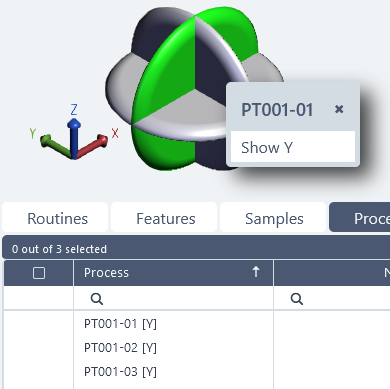The height and width of the screenshot is (389, 390).
Task: Click the ascending sort arrow icon
Action: tap(256, 272)
